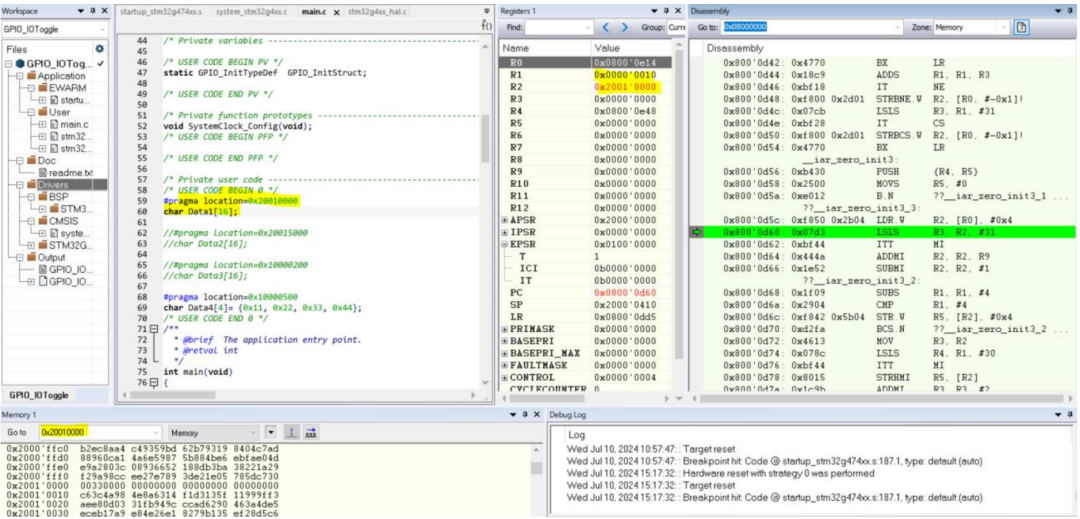This screenshot has height=519, width=1080.
Task: Click the Value column header in Registers
Action: pos(606,48)
